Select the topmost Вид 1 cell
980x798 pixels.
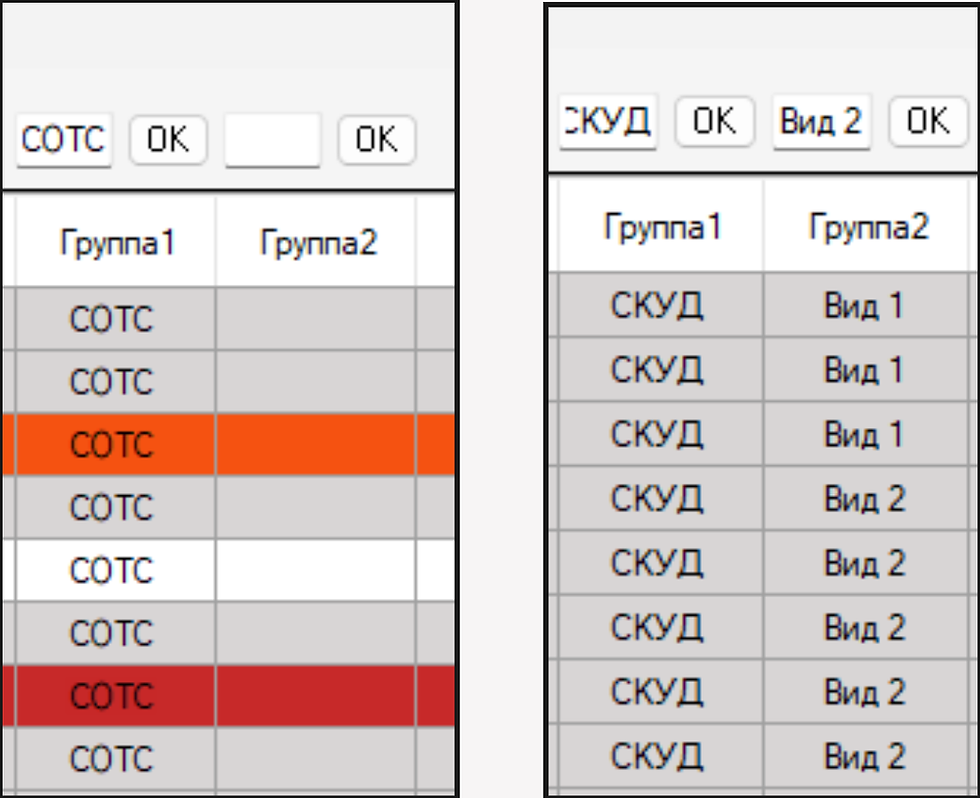point(863,306)
